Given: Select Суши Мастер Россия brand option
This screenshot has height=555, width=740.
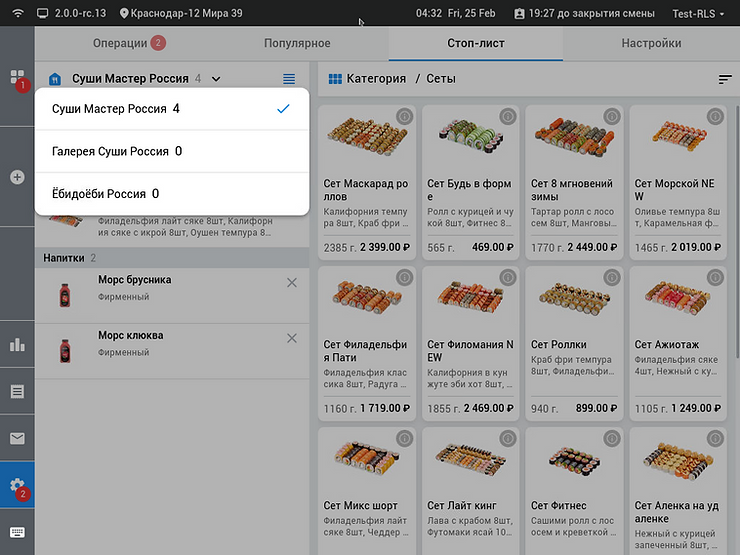Looking at the screenshot, I should pos(170,108).
